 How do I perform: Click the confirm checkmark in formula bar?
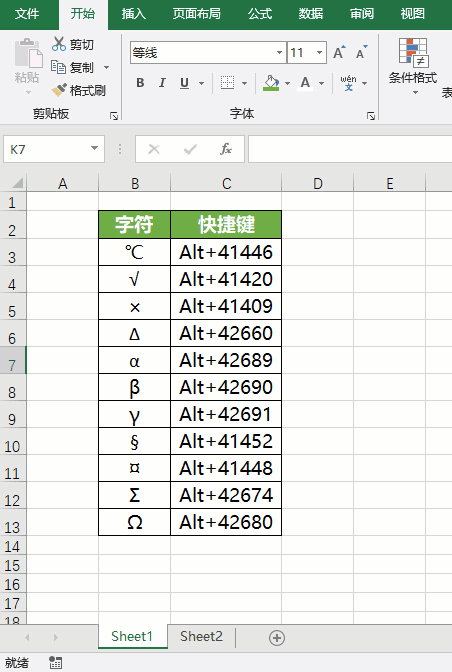coord(190,149)
